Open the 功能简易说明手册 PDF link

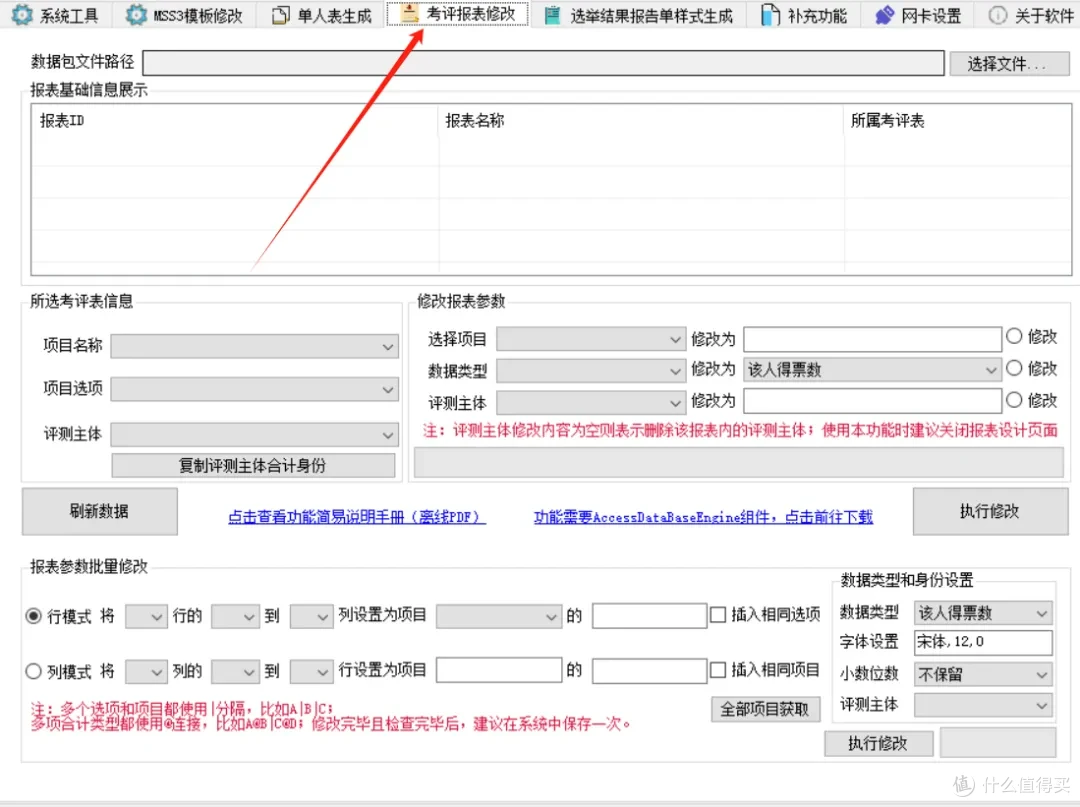(x=357, y=517)
